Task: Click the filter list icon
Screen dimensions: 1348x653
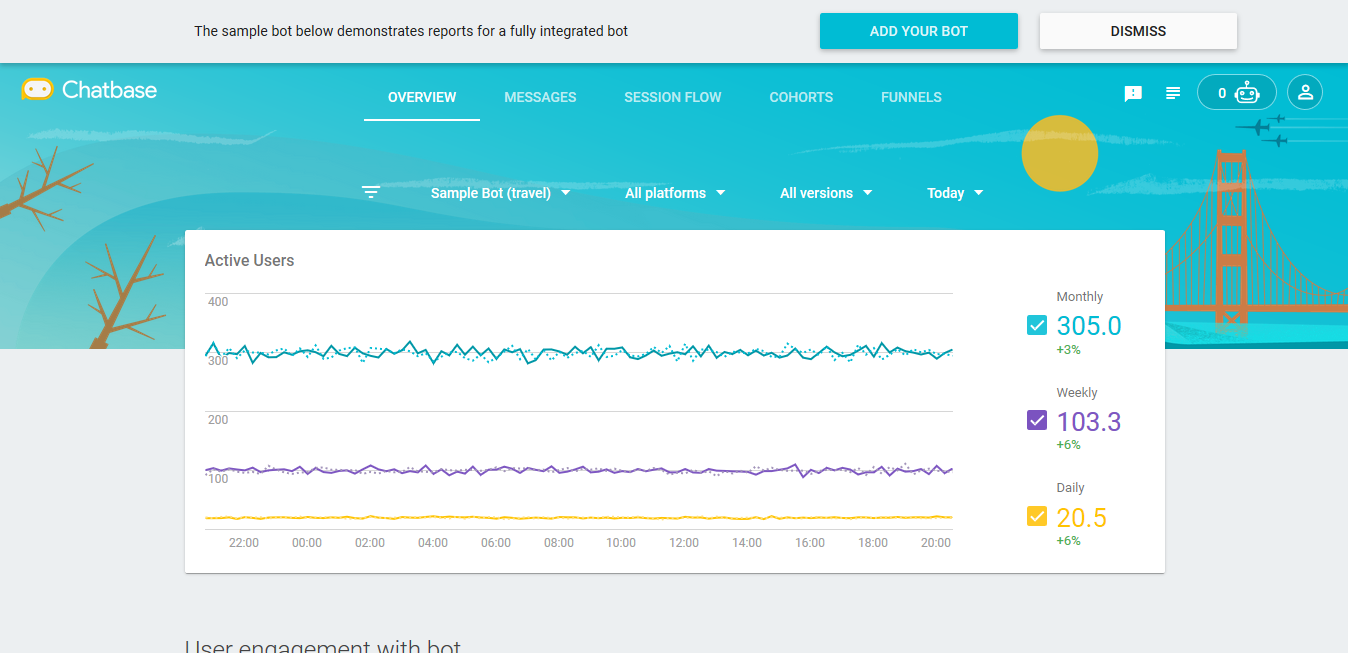Action: click(371, 192)
